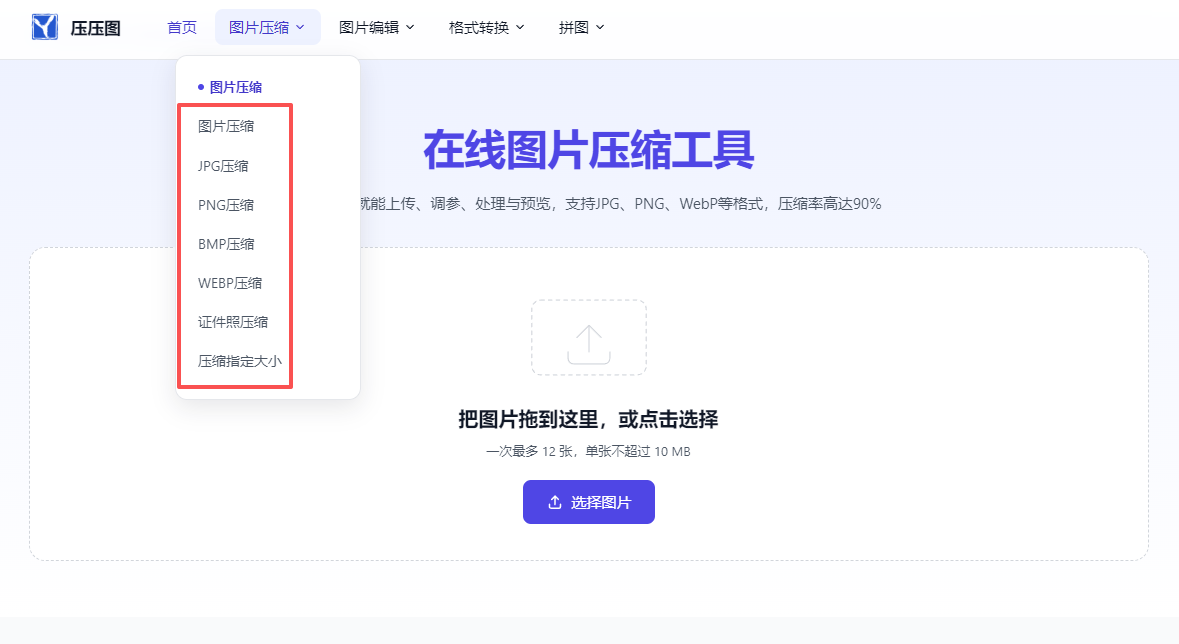Image resolution: width=1179 pixels, height=644 pixels.
Task: Click the 选择图片 upload button
Action: (x=589, y=502)
